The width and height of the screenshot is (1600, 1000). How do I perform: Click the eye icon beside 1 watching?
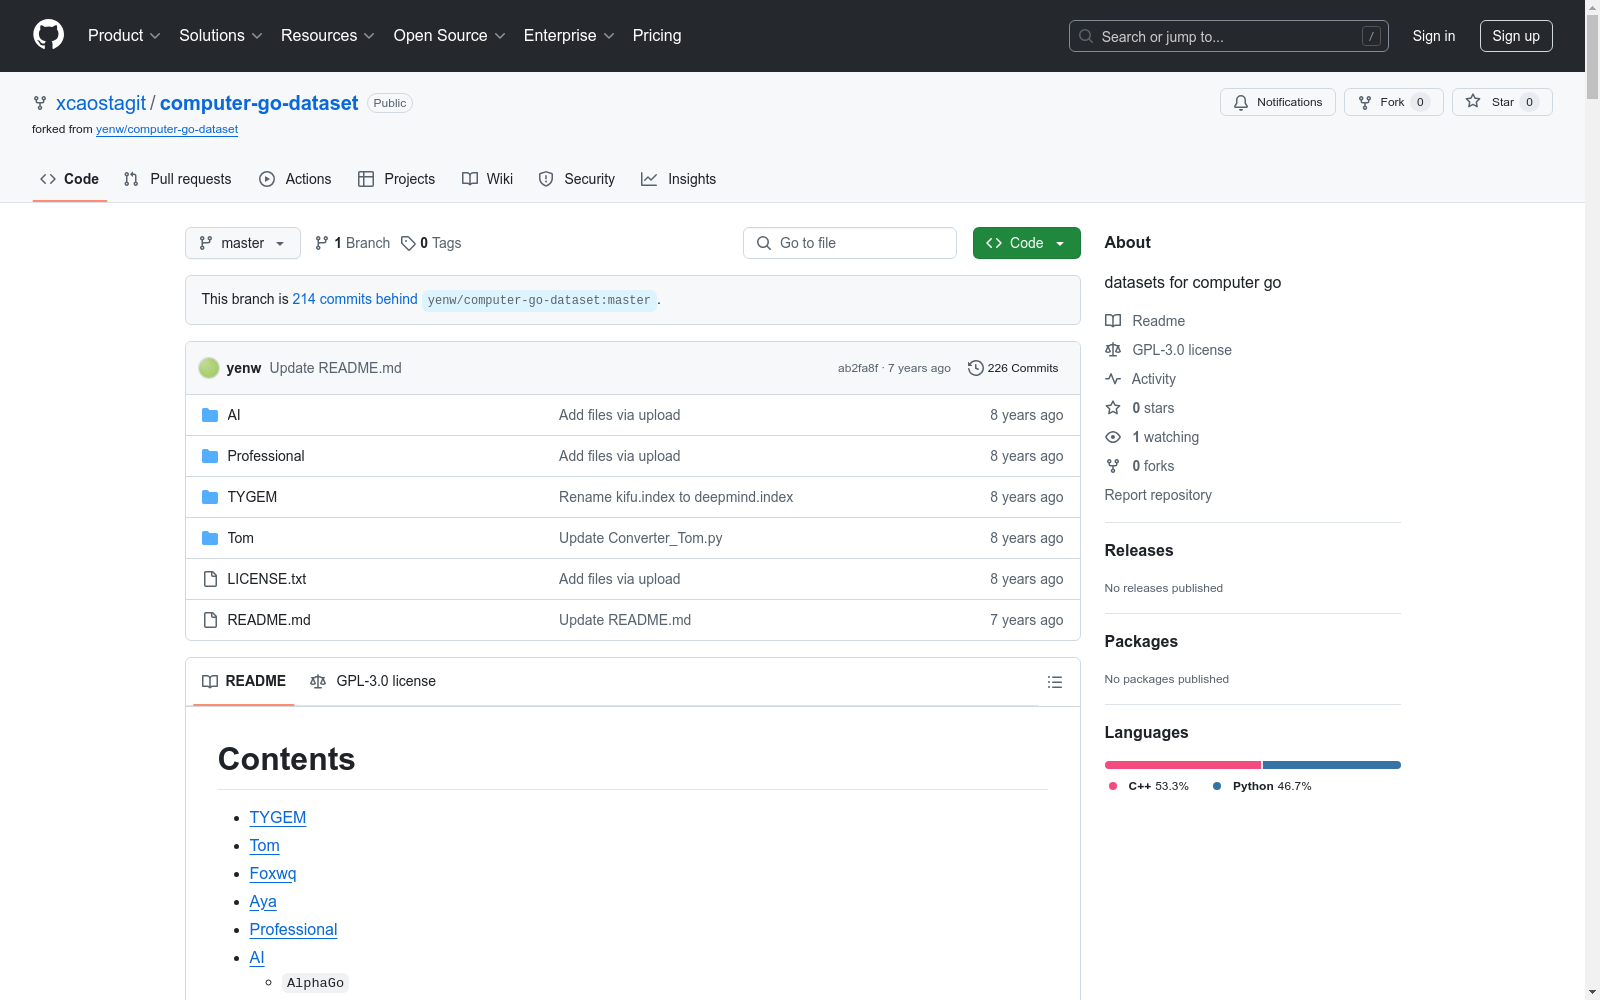[x=1113, y=437]
